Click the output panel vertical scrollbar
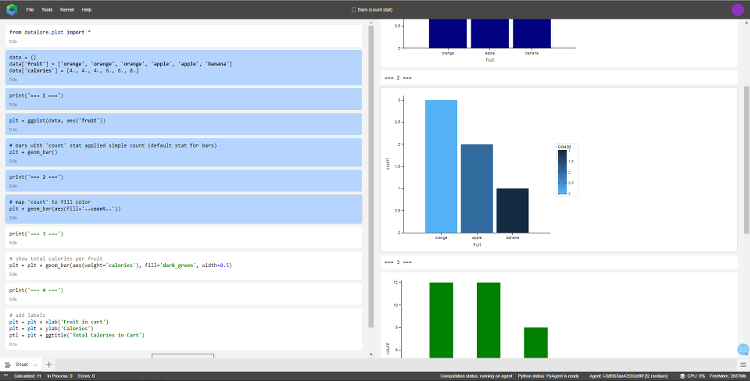Image resolution: width=750 pixels, height=381 pixels. (747, 160)
